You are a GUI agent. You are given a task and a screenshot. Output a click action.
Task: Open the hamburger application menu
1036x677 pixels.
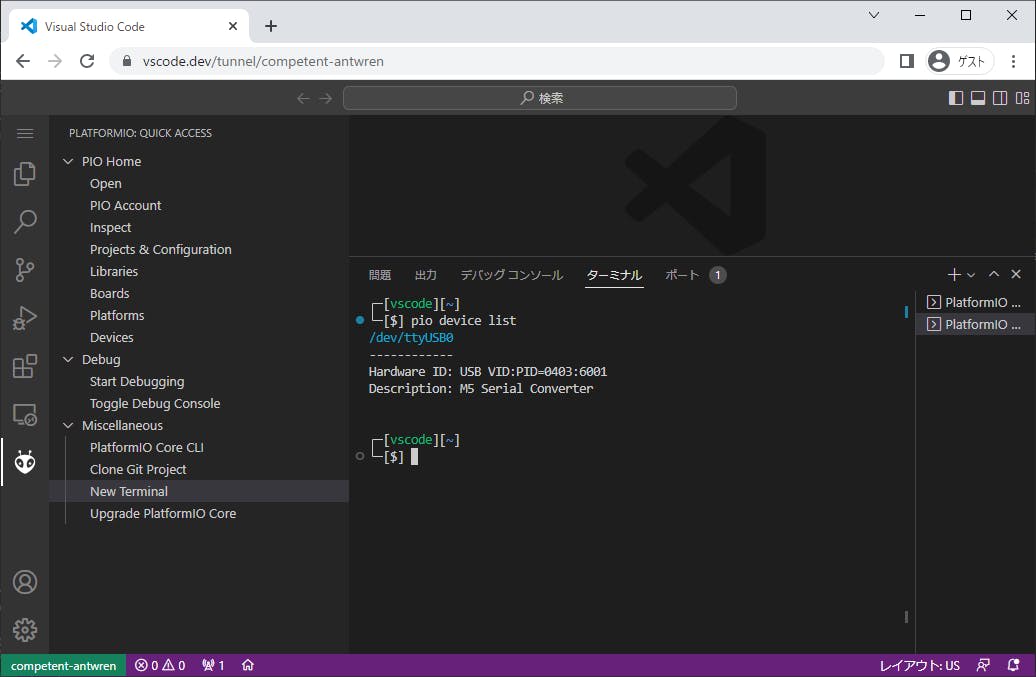point(24,133)
